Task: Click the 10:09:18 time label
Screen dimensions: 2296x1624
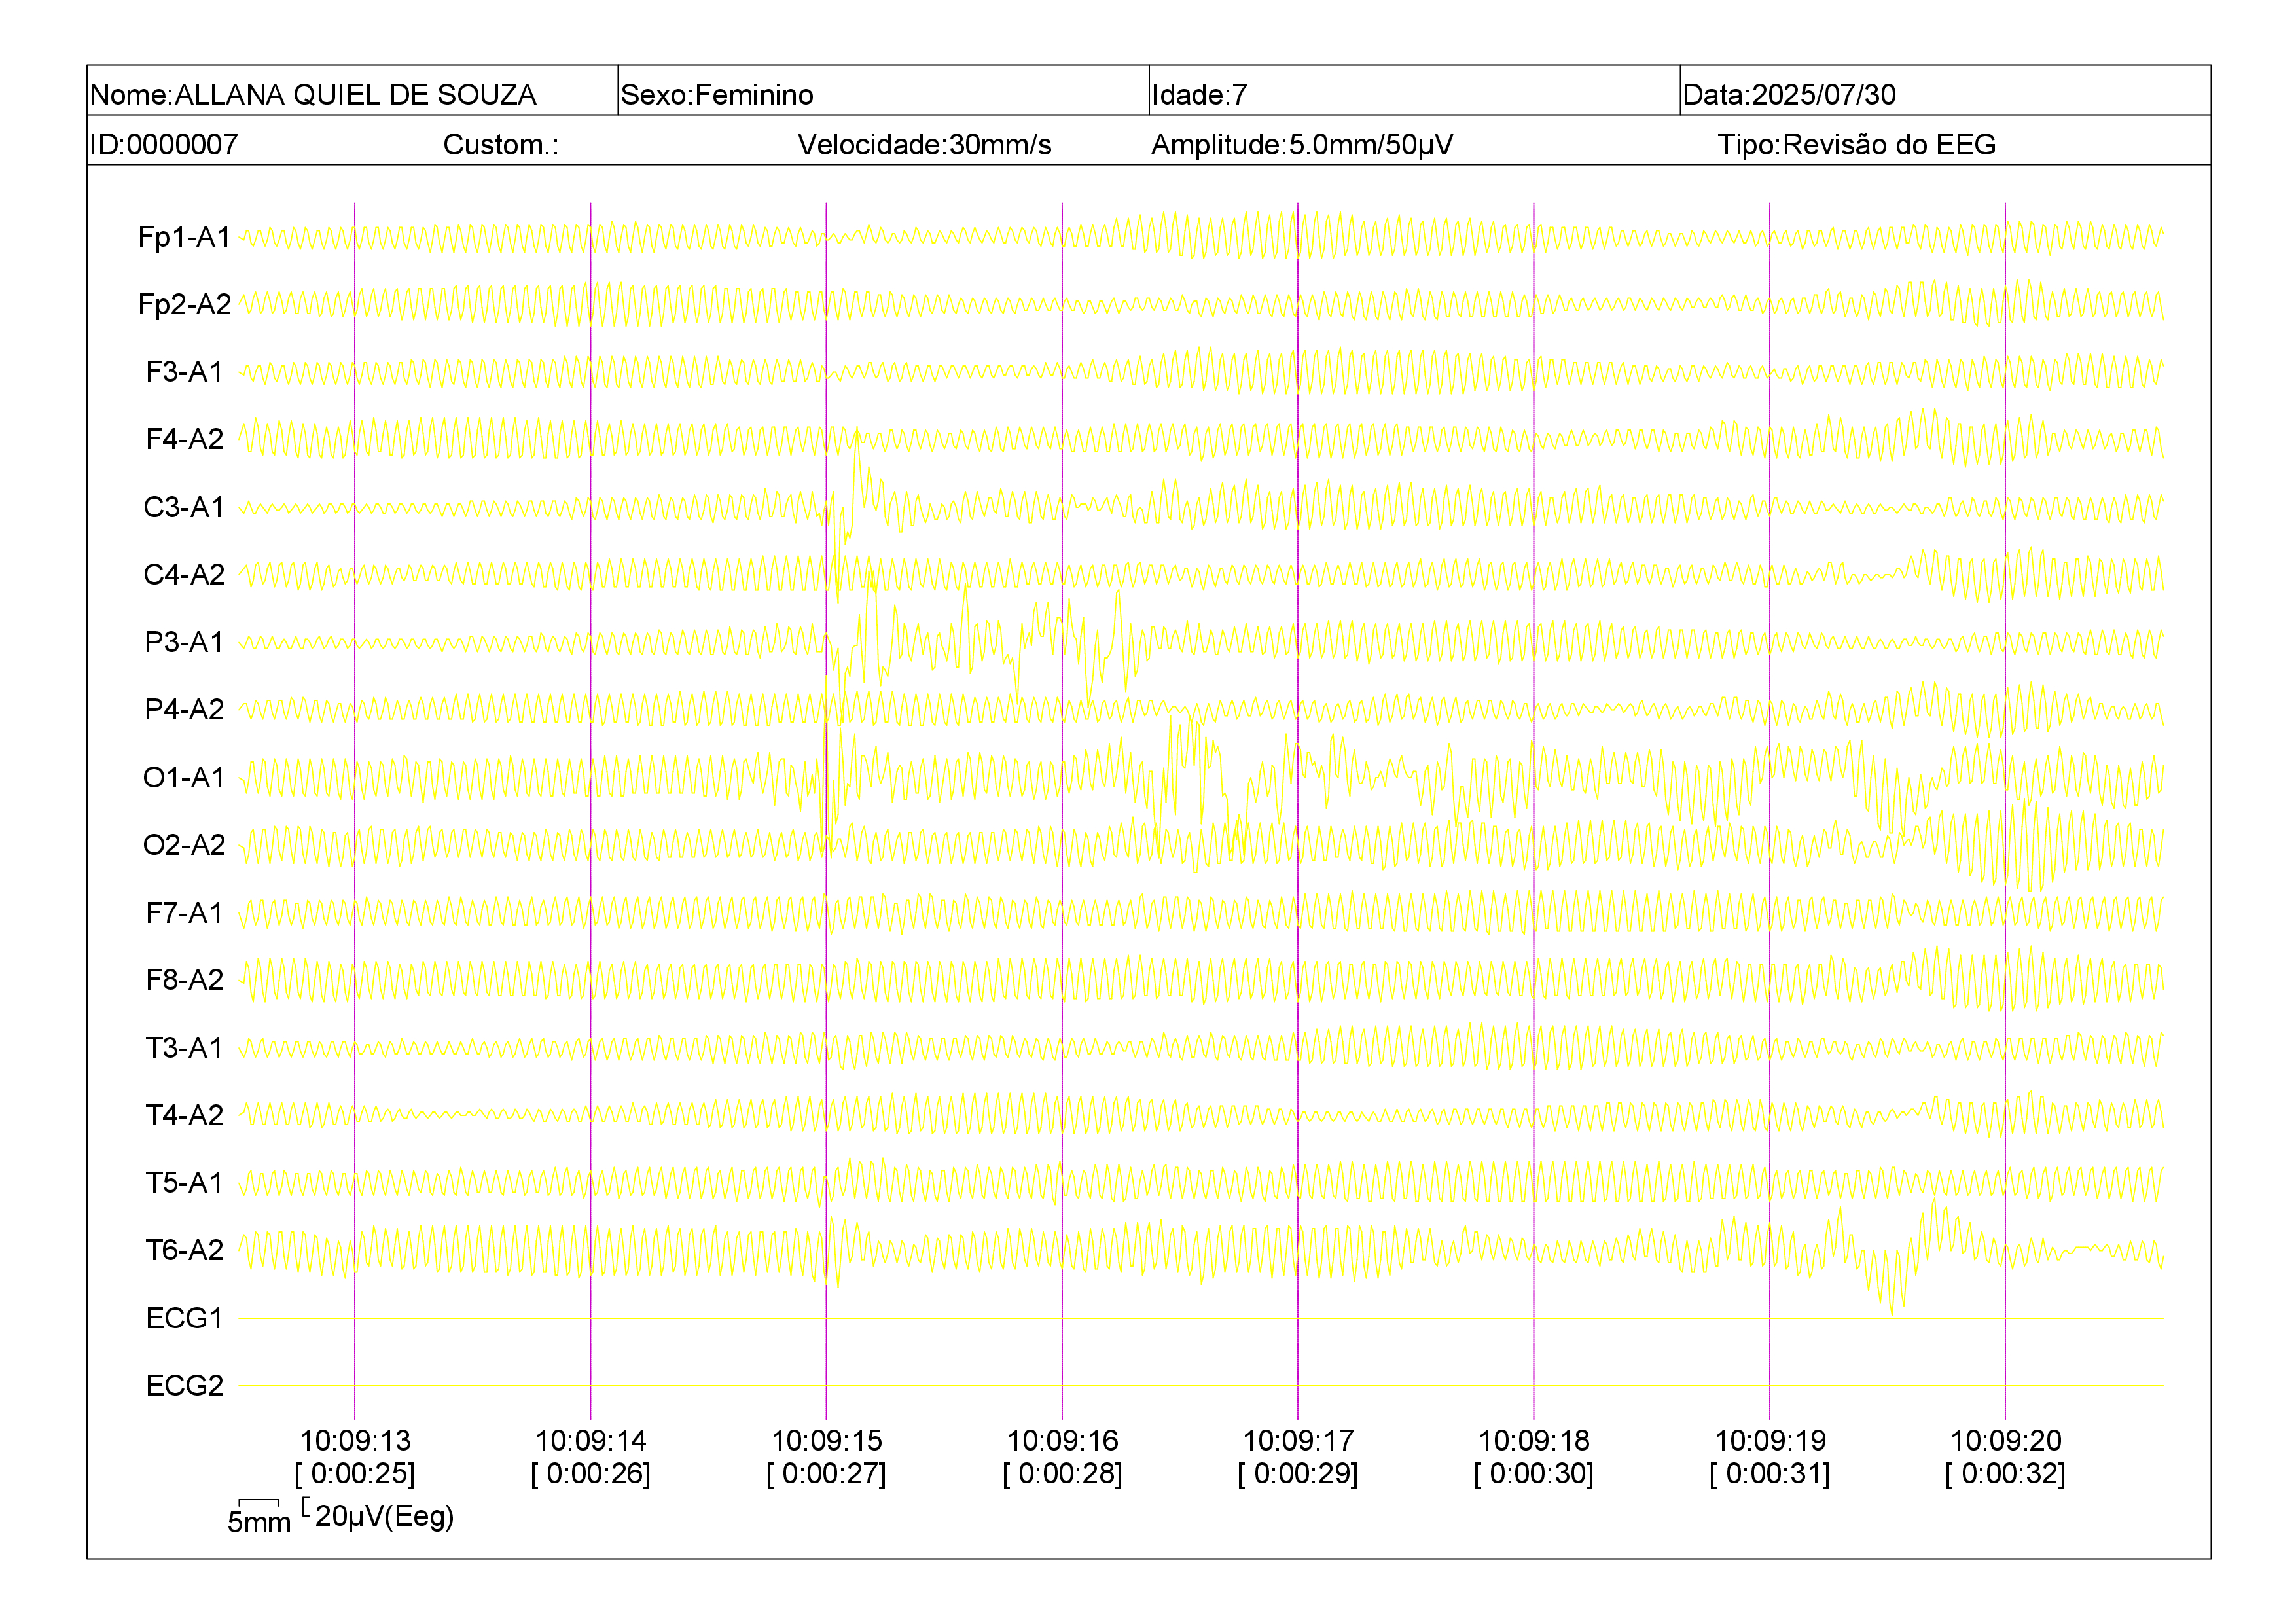Action: pos(1534,1441)
